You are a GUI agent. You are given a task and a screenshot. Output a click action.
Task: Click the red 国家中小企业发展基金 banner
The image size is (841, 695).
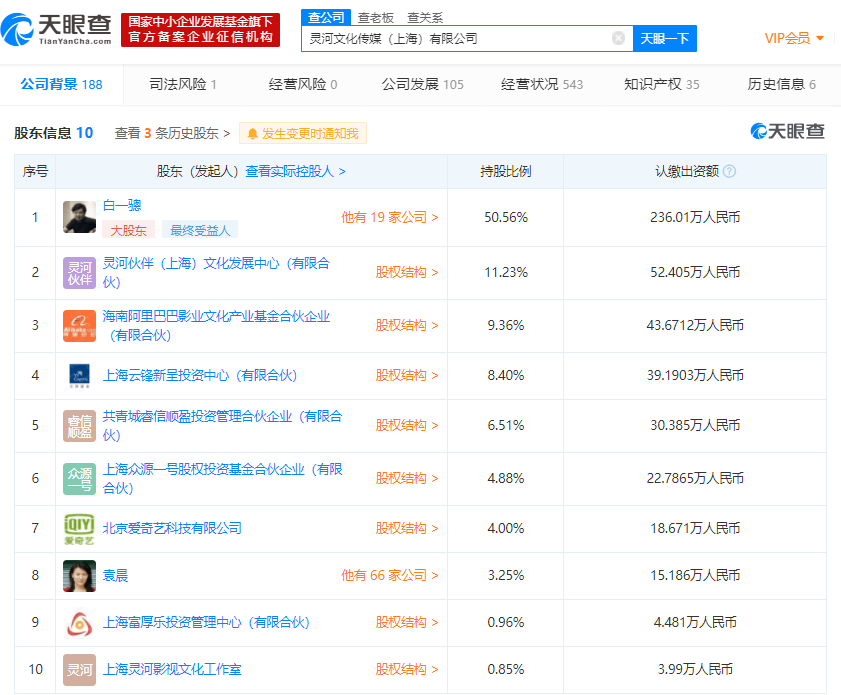coord(201,30)
